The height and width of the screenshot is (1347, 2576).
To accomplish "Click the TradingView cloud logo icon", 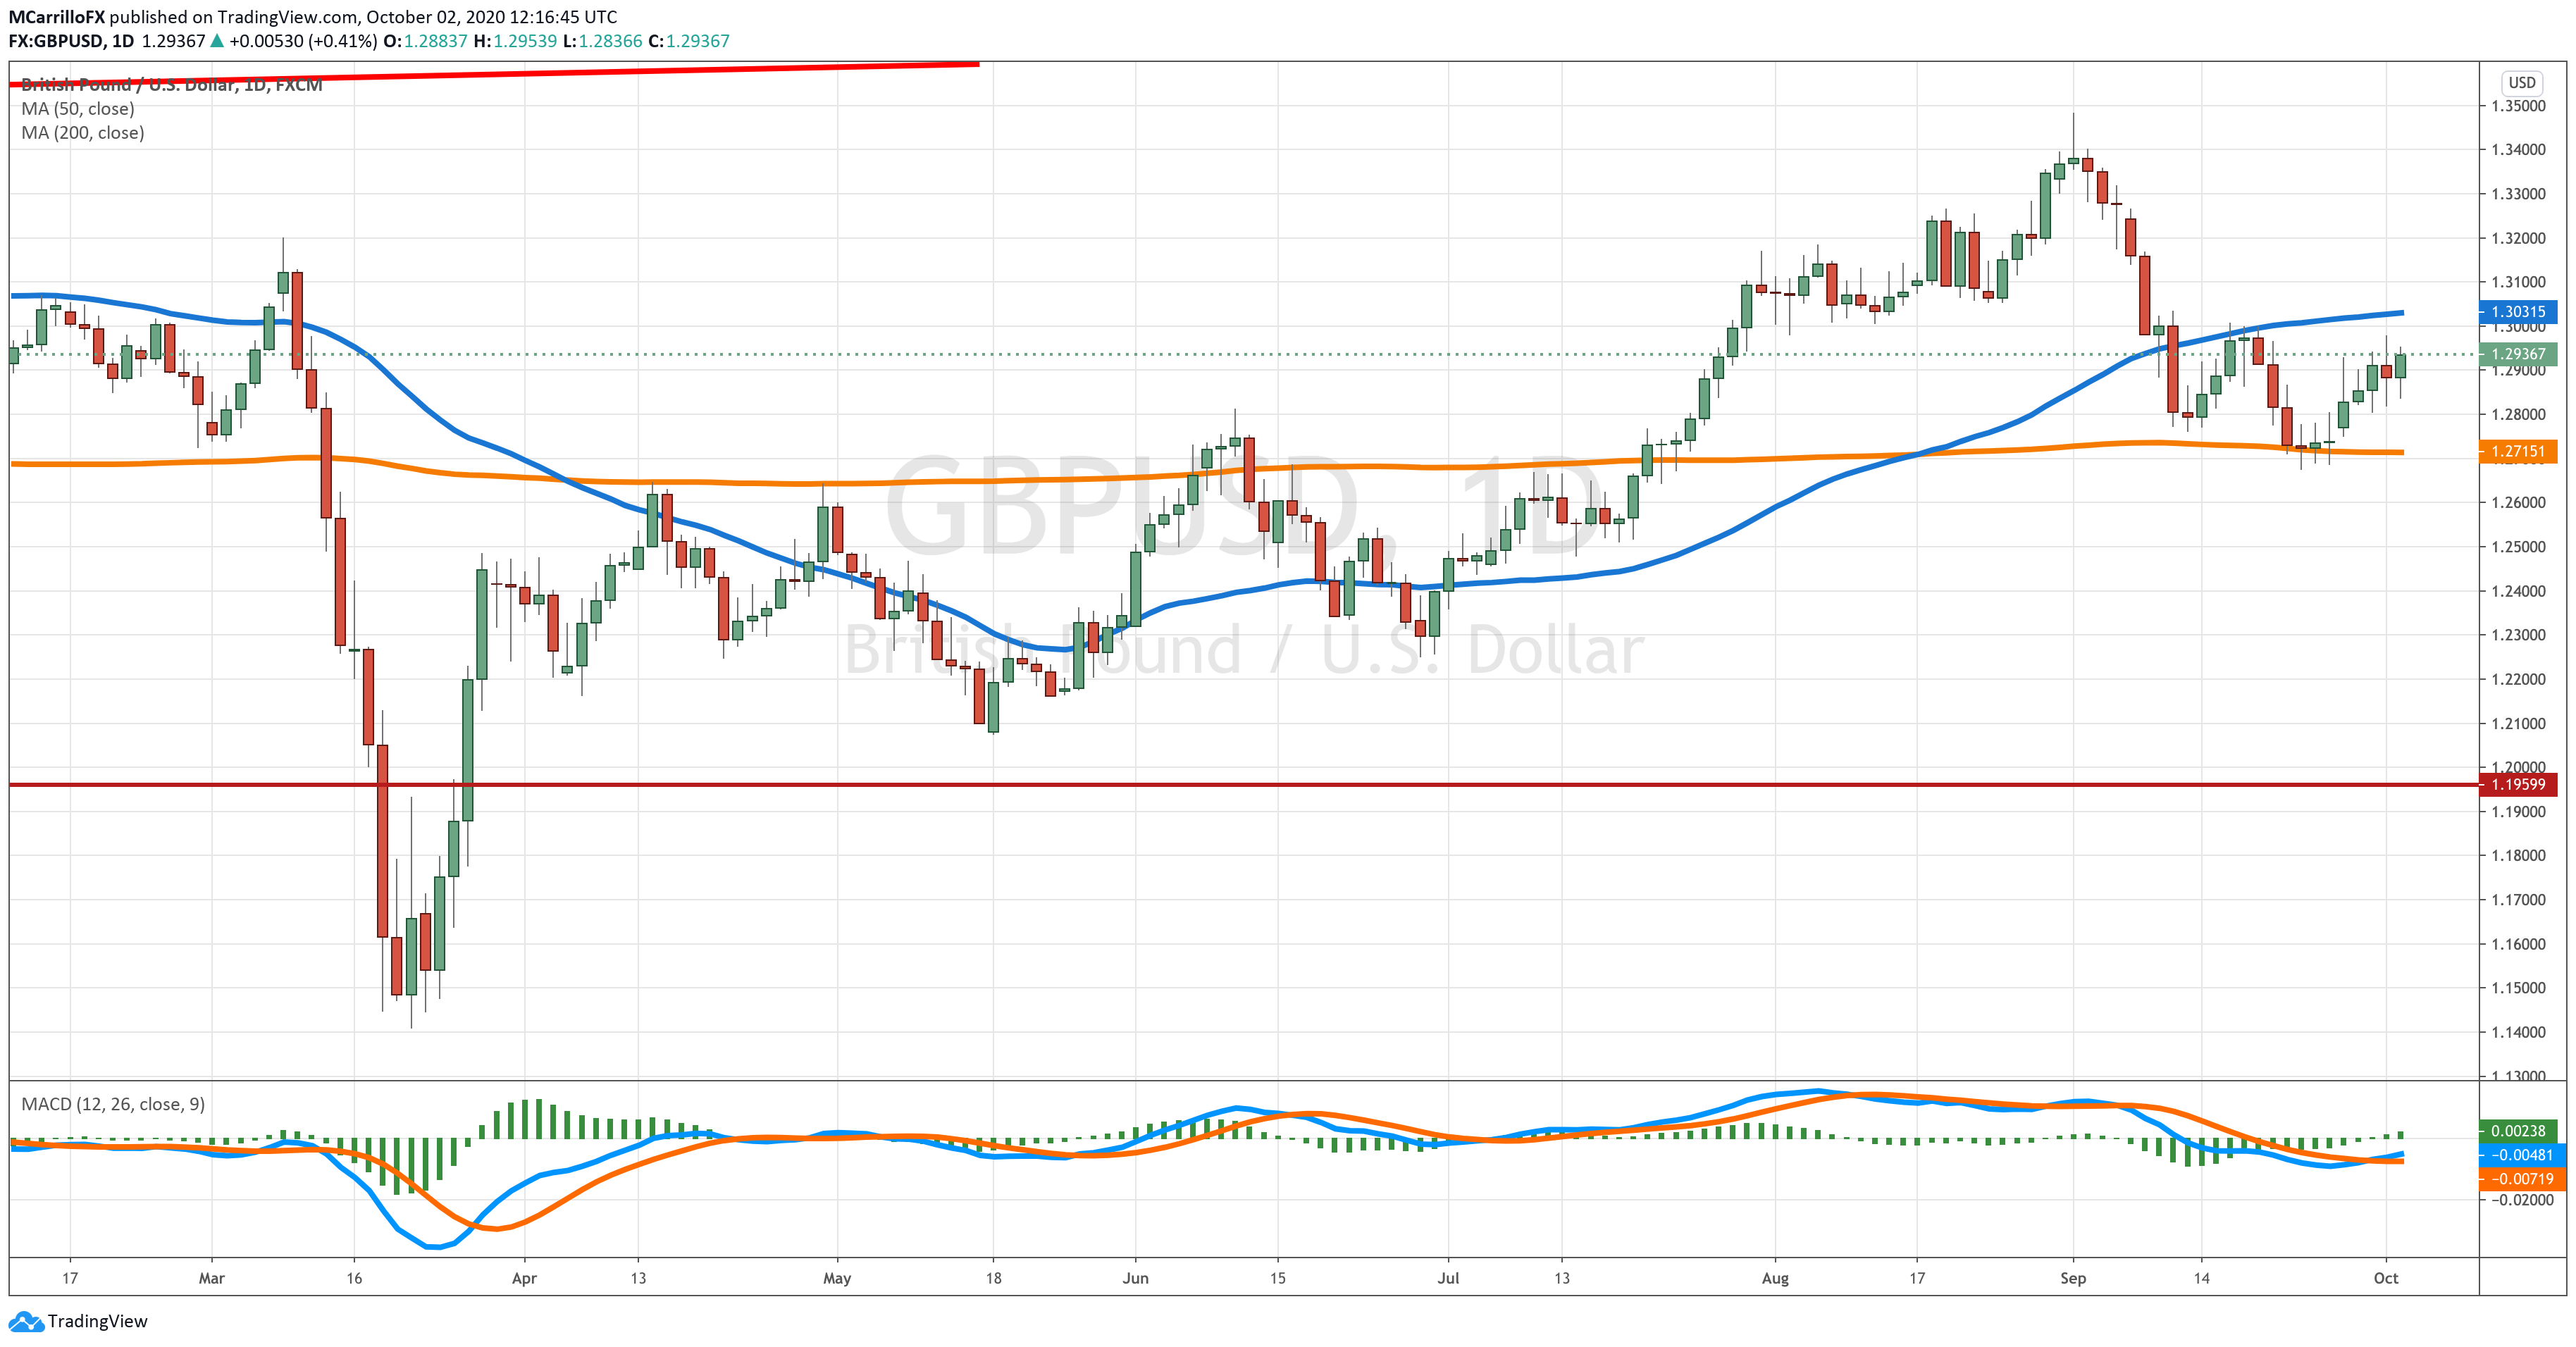I will 26,1321.
